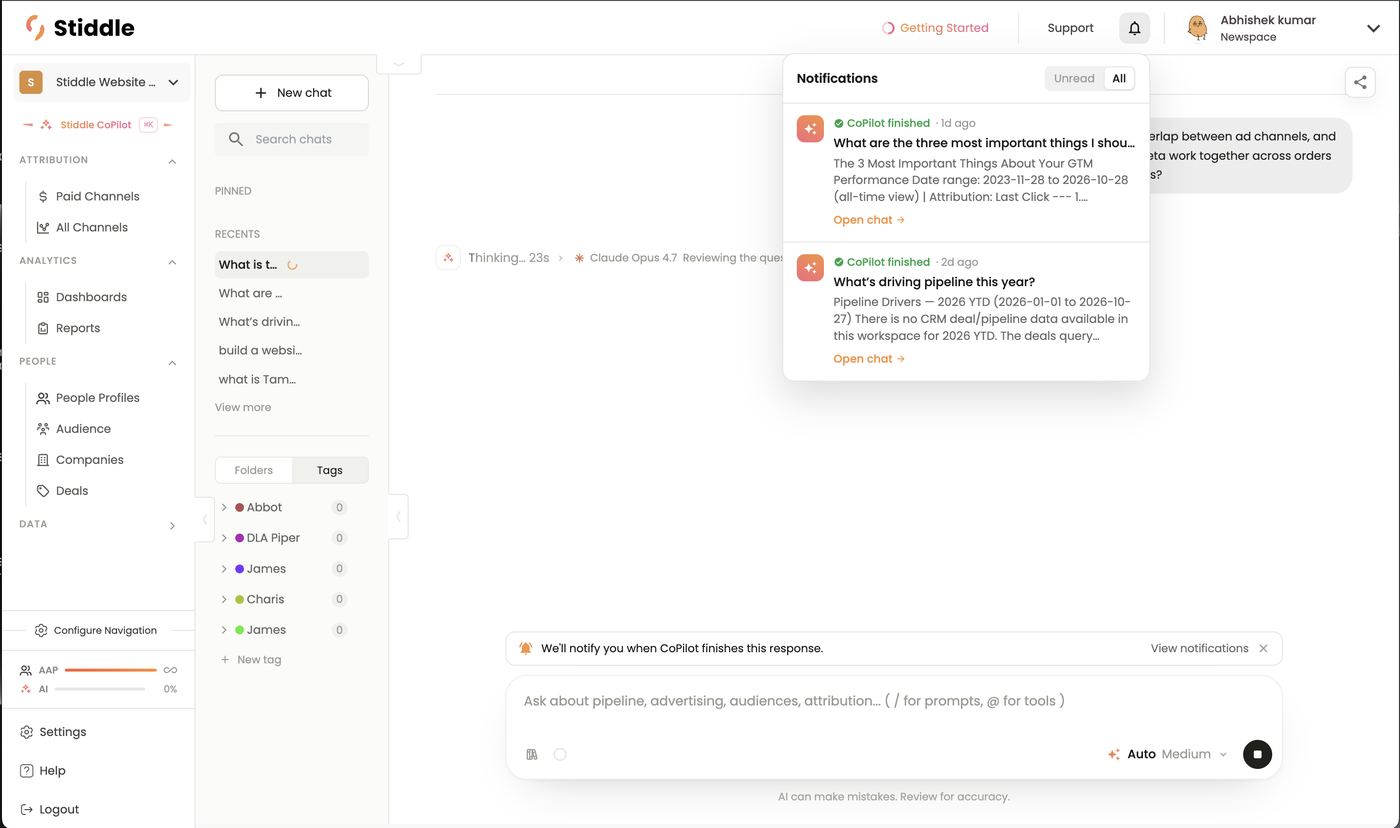This screenshot has width=1400, height=828.
Task: Start a New chat
Action: click(x=292, y=93)
